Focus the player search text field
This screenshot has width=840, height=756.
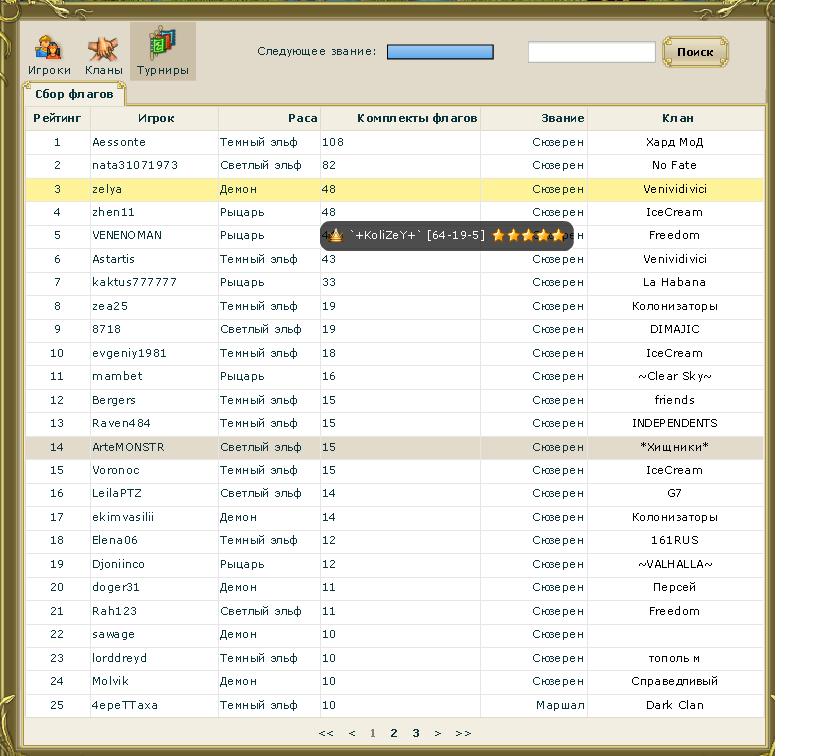tap(591, 52)
